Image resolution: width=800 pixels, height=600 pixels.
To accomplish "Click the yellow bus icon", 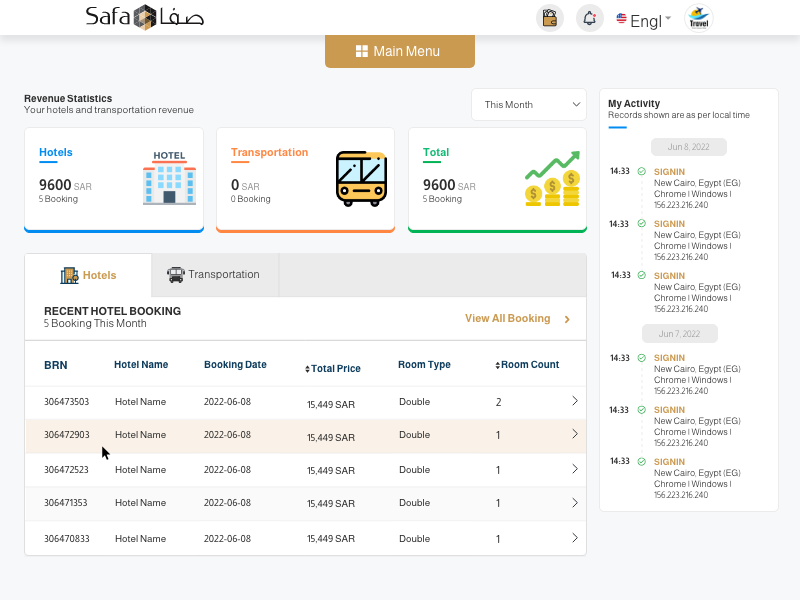I will click(361, 179).
